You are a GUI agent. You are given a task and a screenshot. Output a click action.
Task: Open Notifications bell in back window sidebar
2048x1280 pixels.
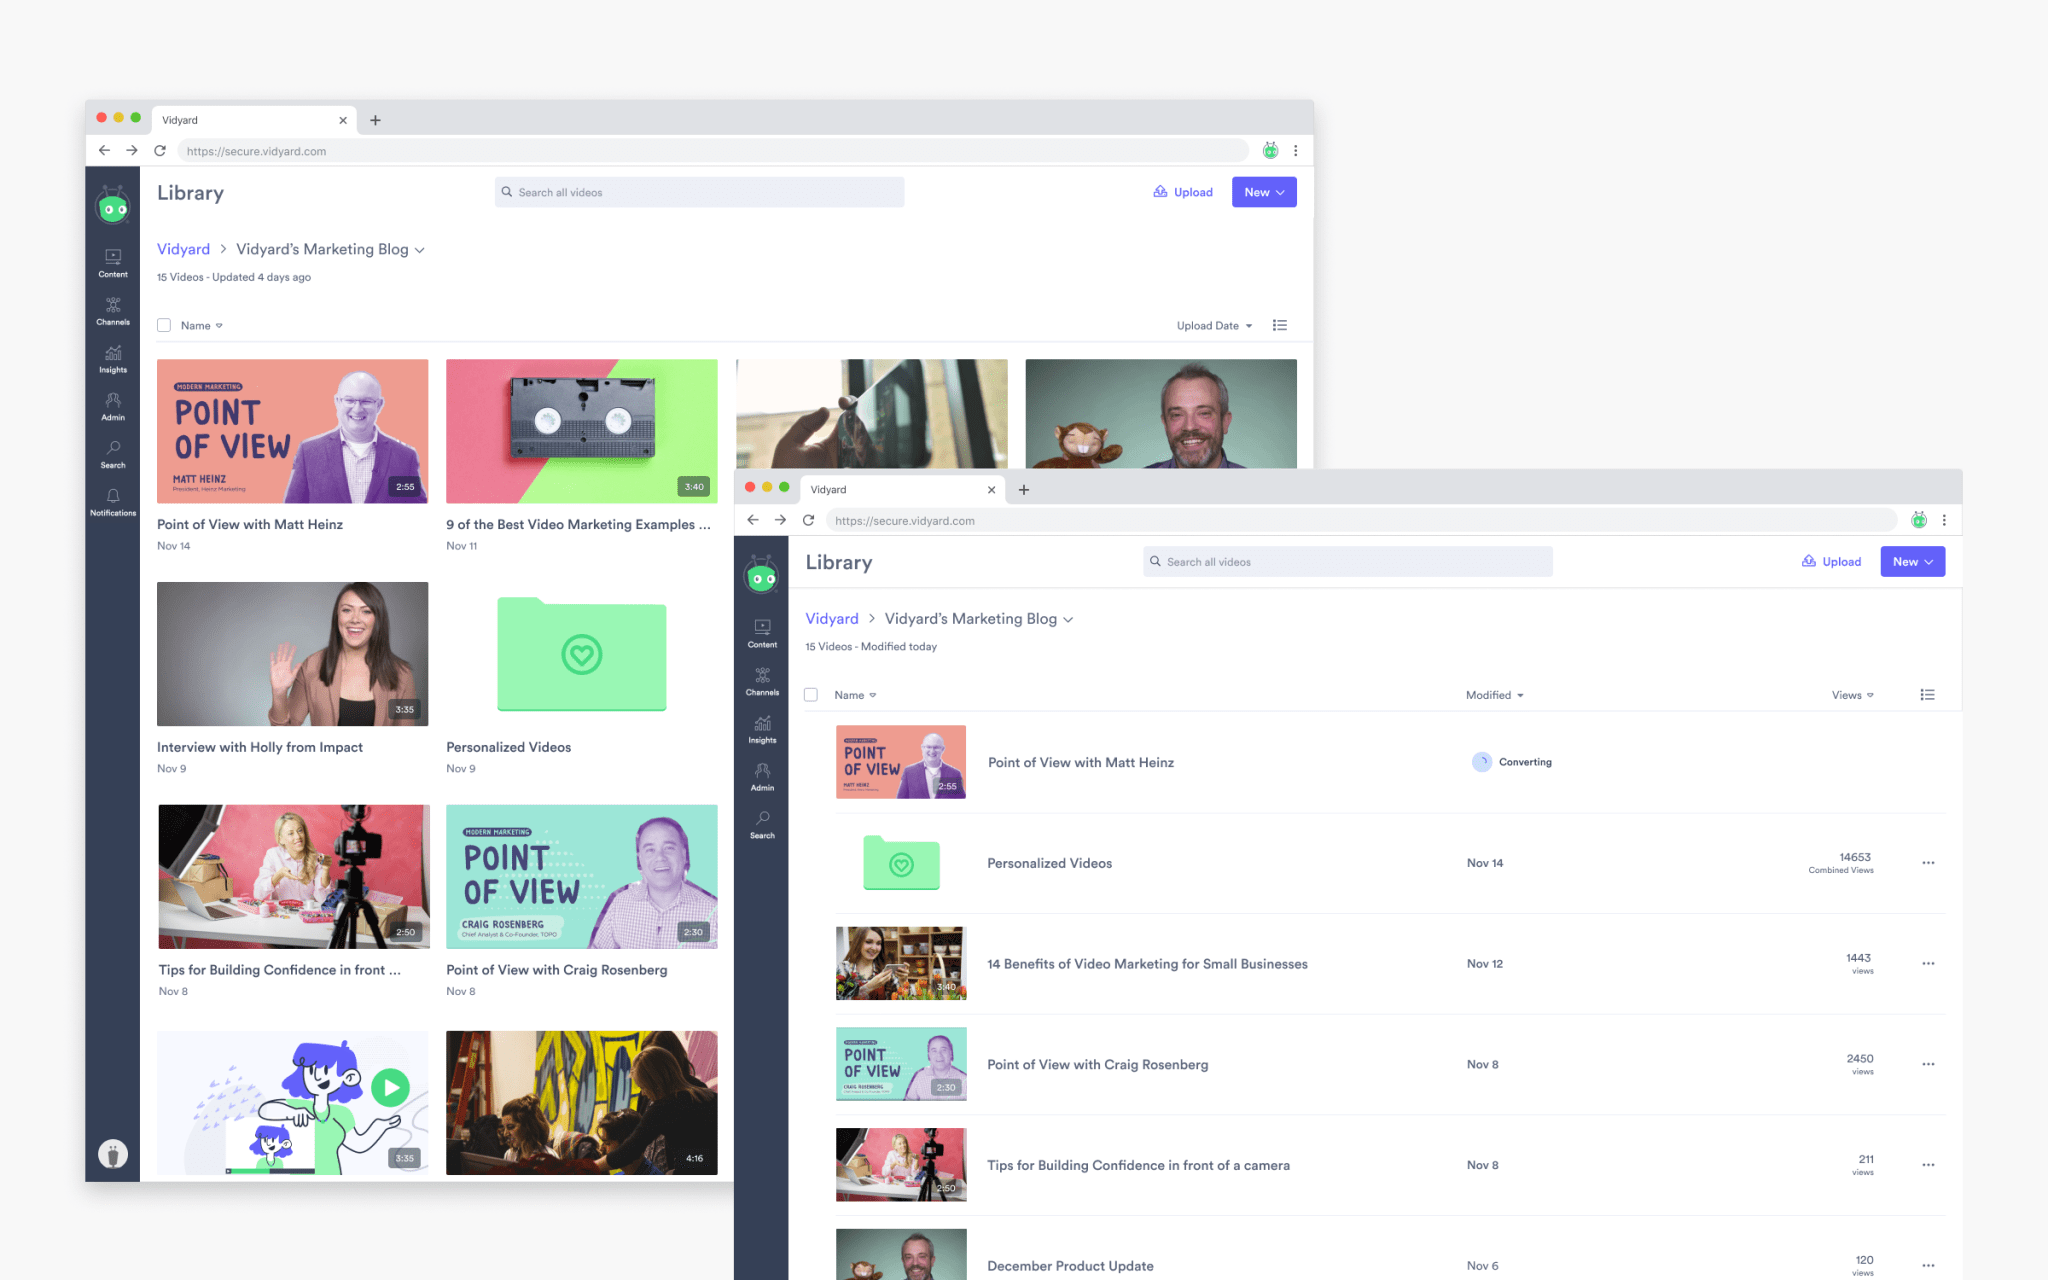[x=113, y=502]
